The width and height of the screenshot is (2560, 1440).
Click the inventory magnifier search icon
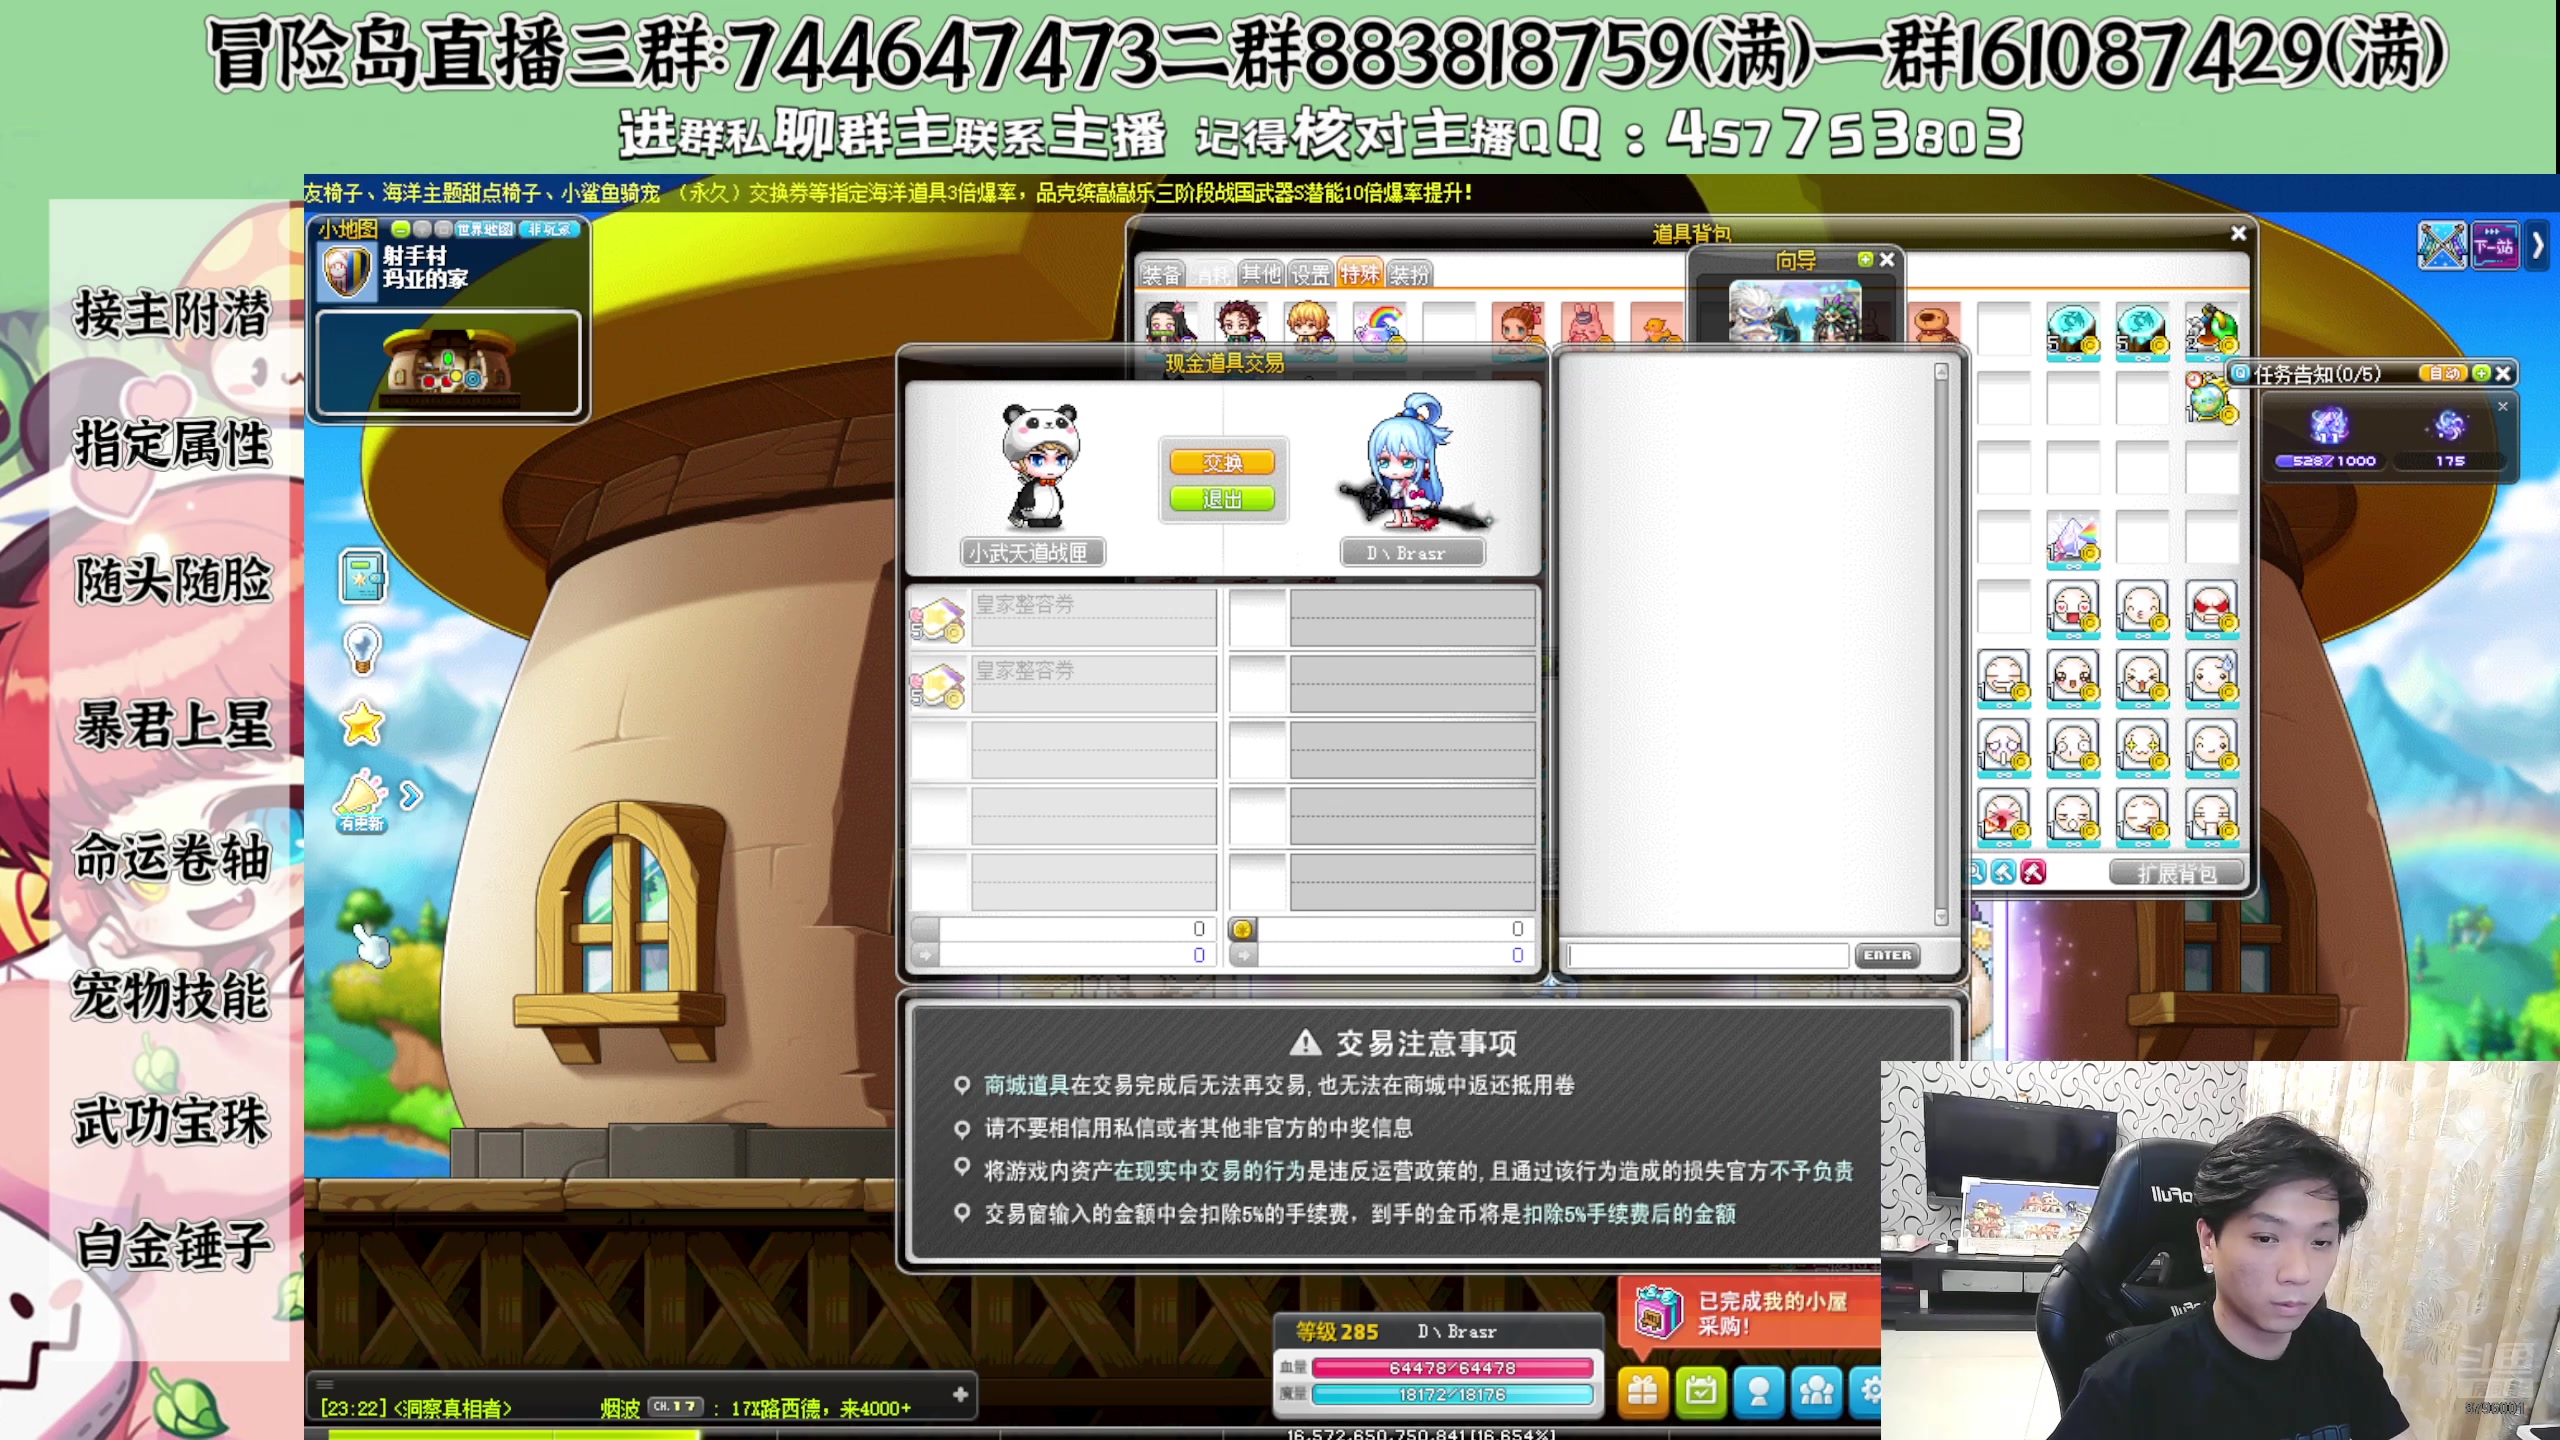1976,872
